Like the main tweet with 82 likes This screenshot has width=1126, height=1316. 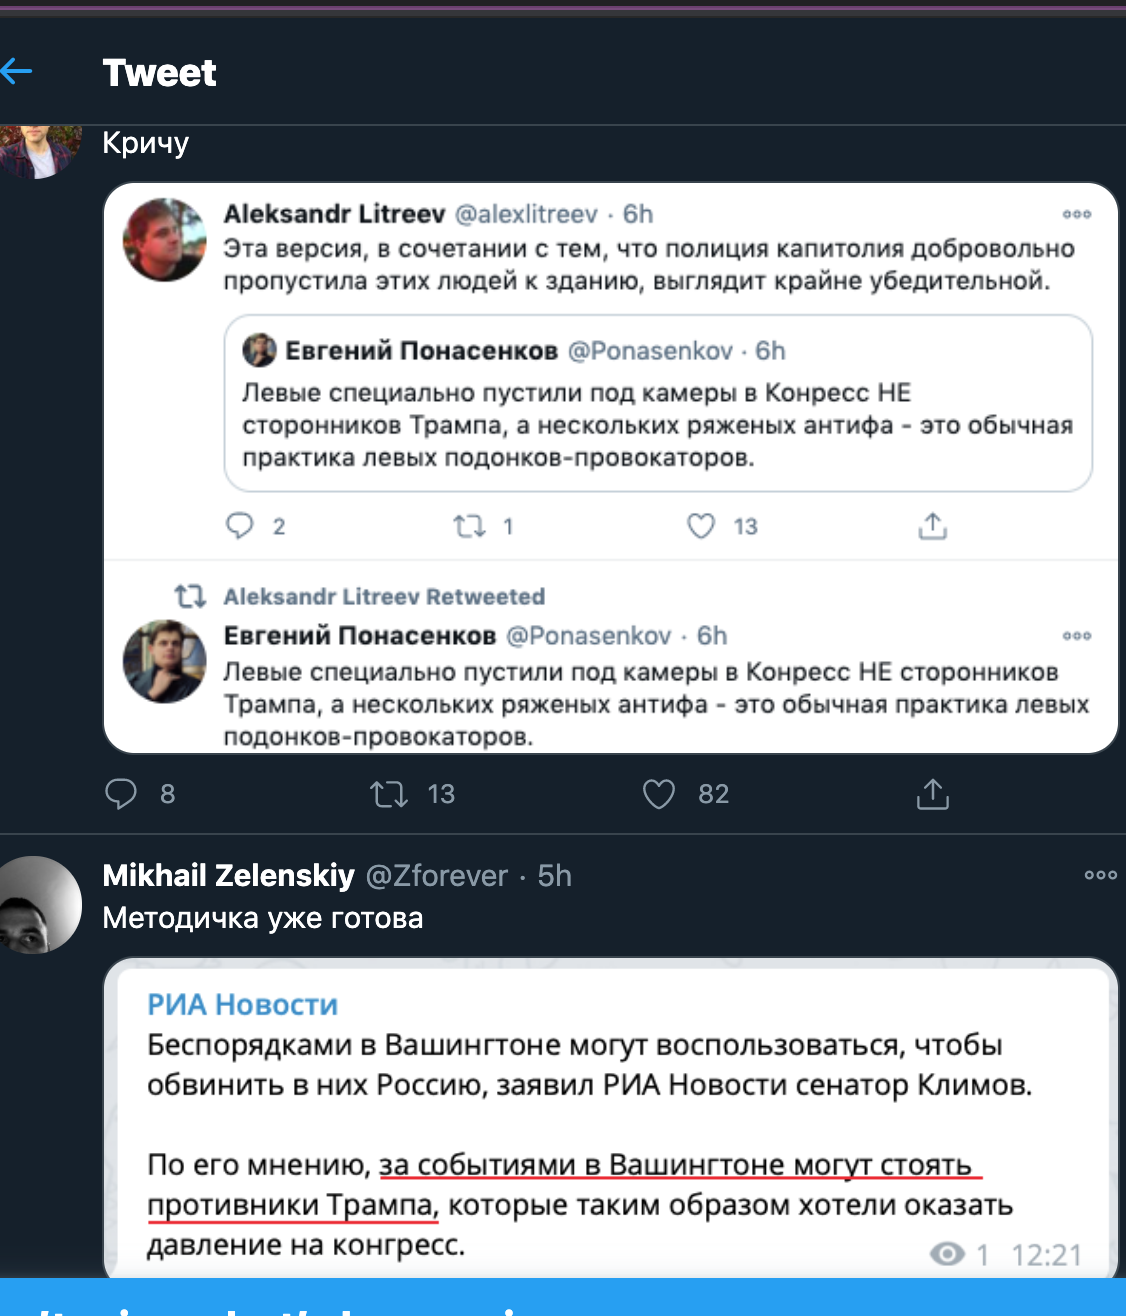[659, 794]
